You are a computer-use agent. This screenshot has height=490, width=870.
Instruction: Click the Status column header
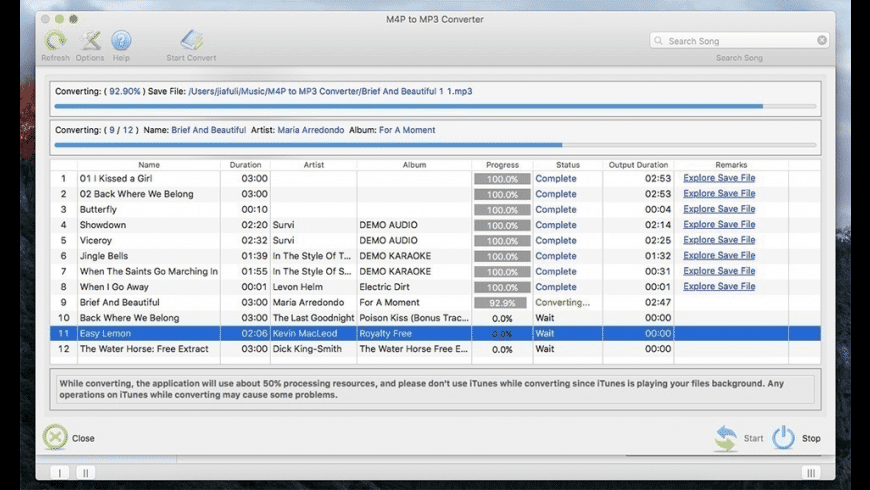[568, 165]
